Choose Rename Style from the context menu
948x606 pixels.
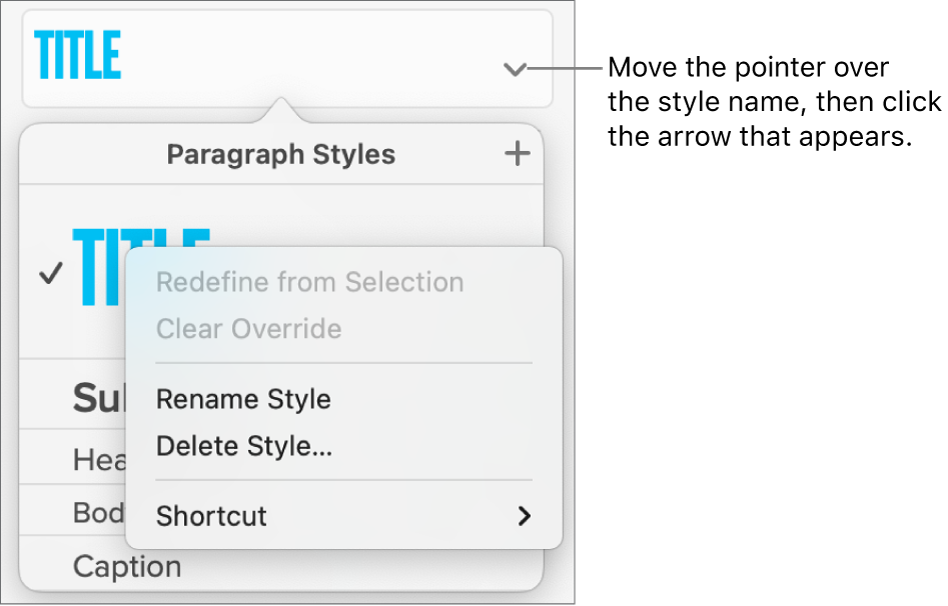click(243, 399)
